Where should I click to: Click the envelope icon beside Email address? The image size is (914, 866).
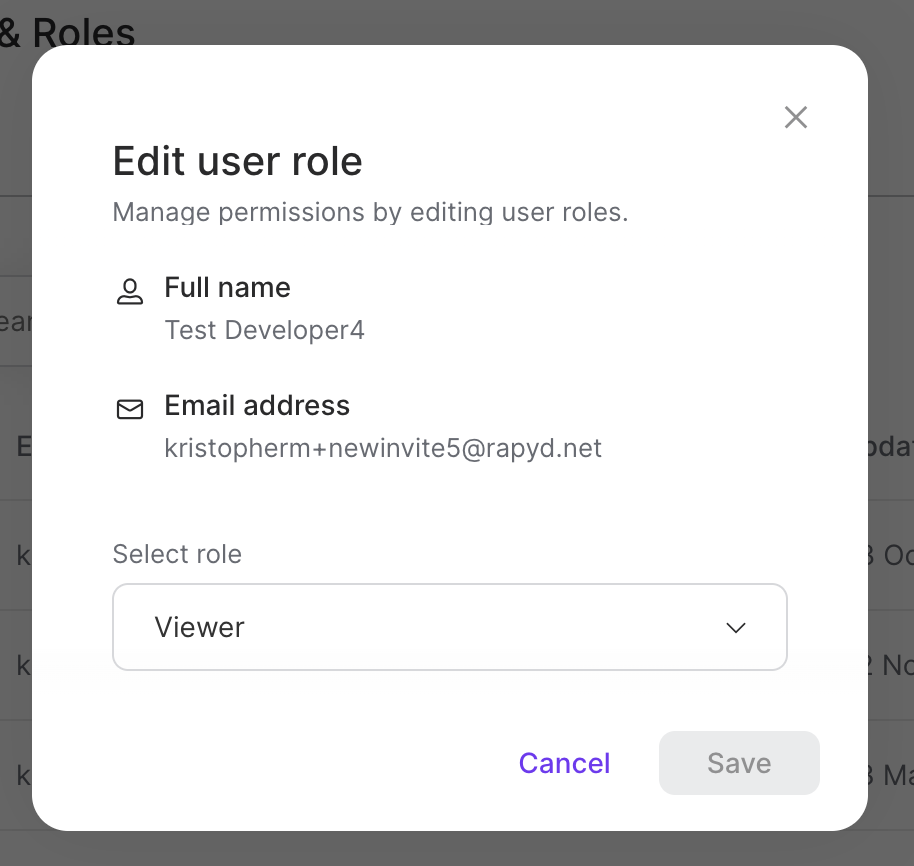(129, 410)
